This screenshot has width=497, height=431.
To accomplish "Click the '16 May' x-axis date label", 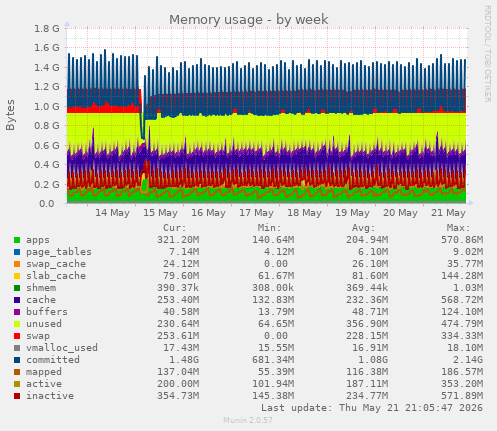I will tap(208, 213).
